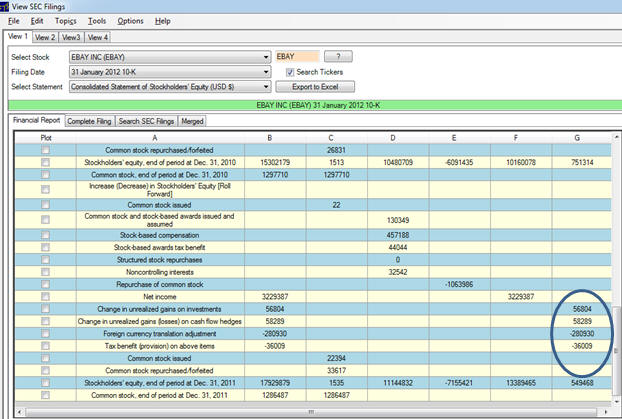
Task: Tick Plot checkbox for Foreign currency translation adjustment
Action: pyautogui.click(x=46, y=332)
